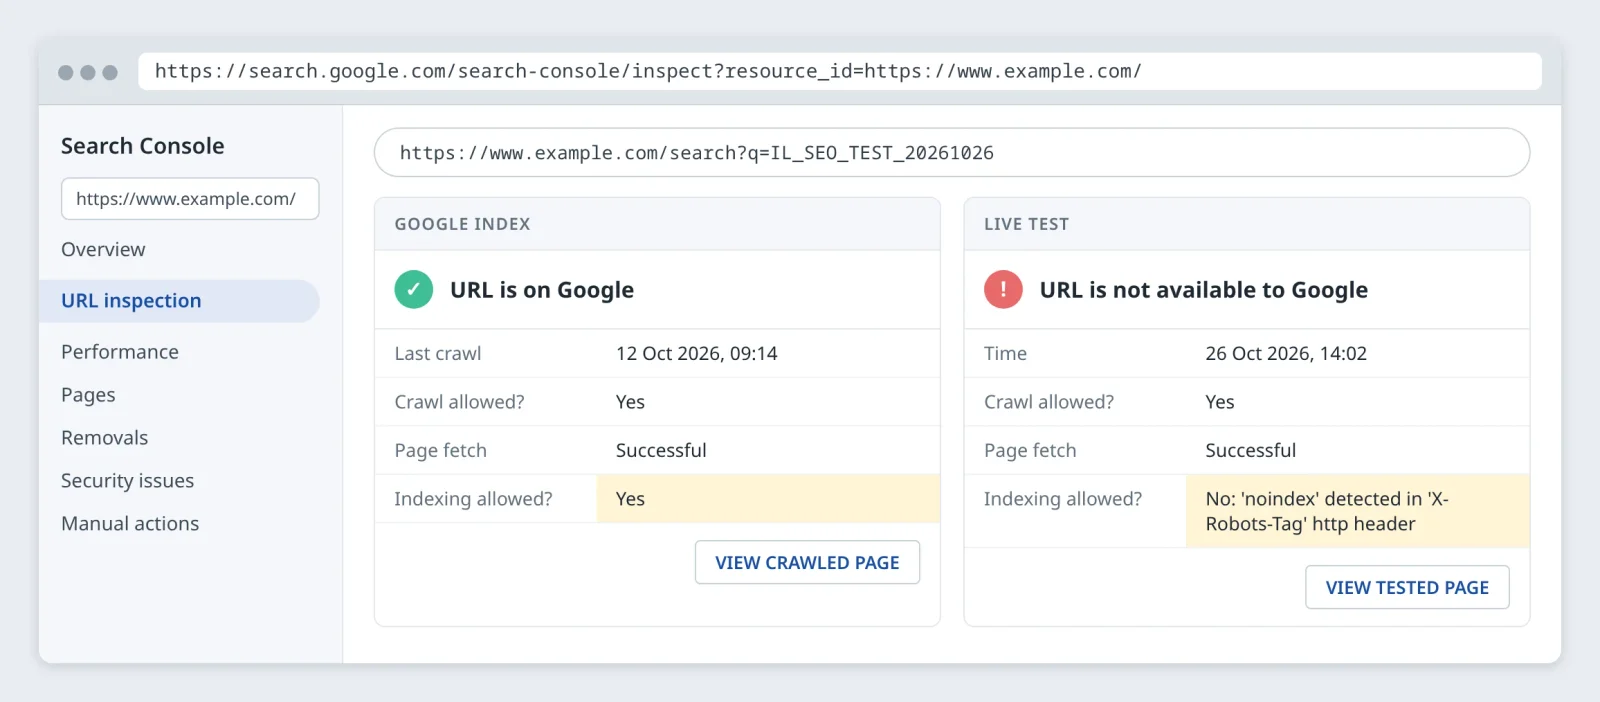The image size is (1600, 702).
Task: Click the URL inspection search field
Action: (952, 153)
